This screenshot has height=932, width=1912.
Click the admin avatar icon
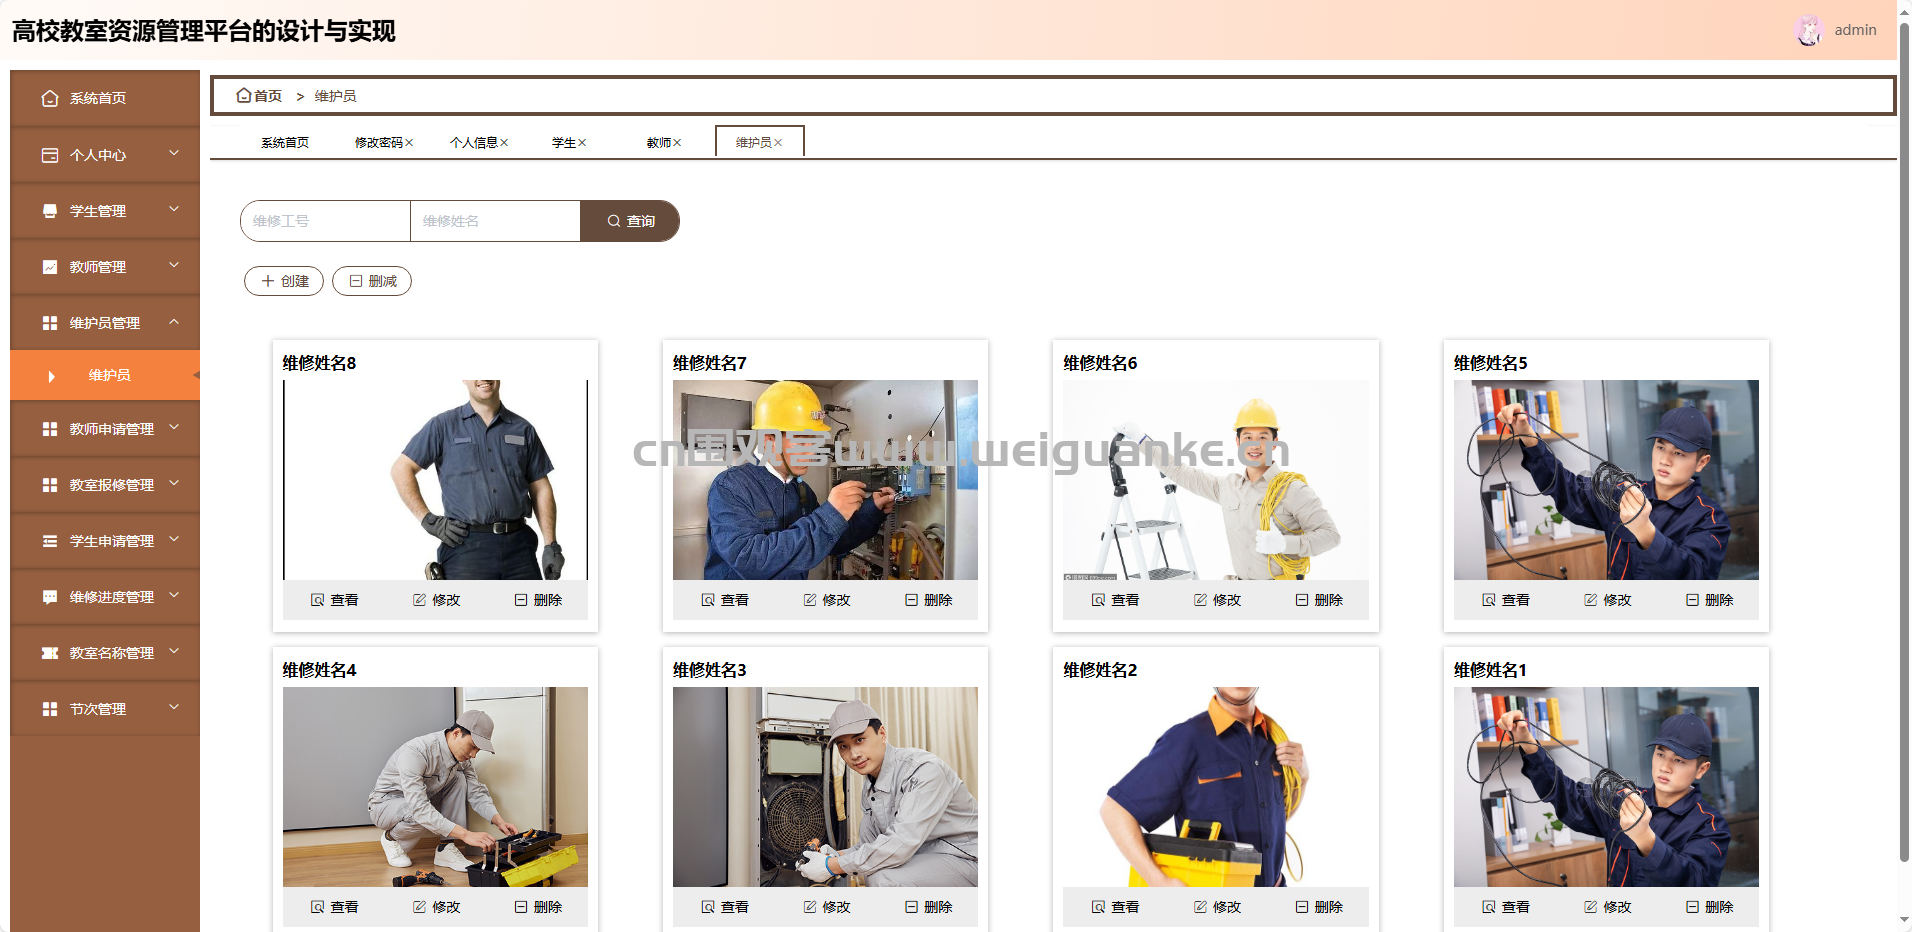[1808, 30]
